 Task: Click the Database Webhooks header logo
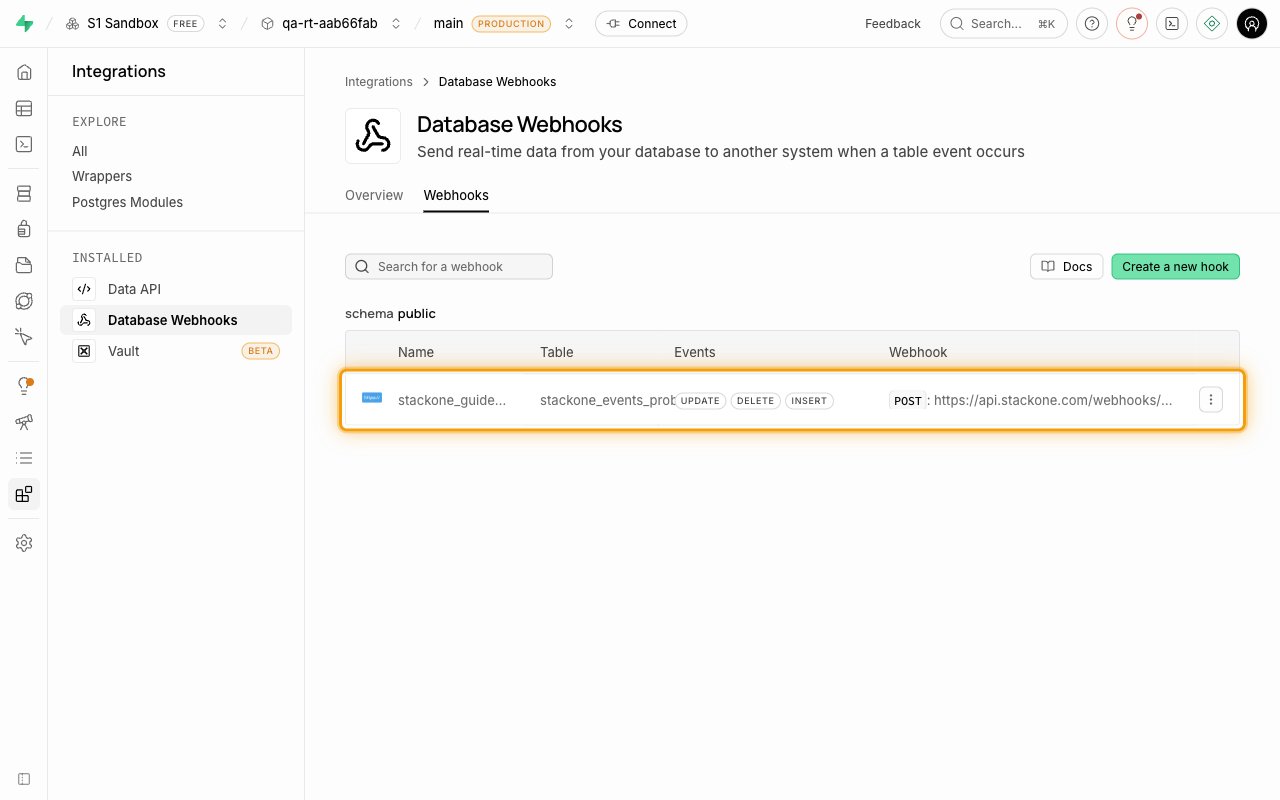click(373, 136)
